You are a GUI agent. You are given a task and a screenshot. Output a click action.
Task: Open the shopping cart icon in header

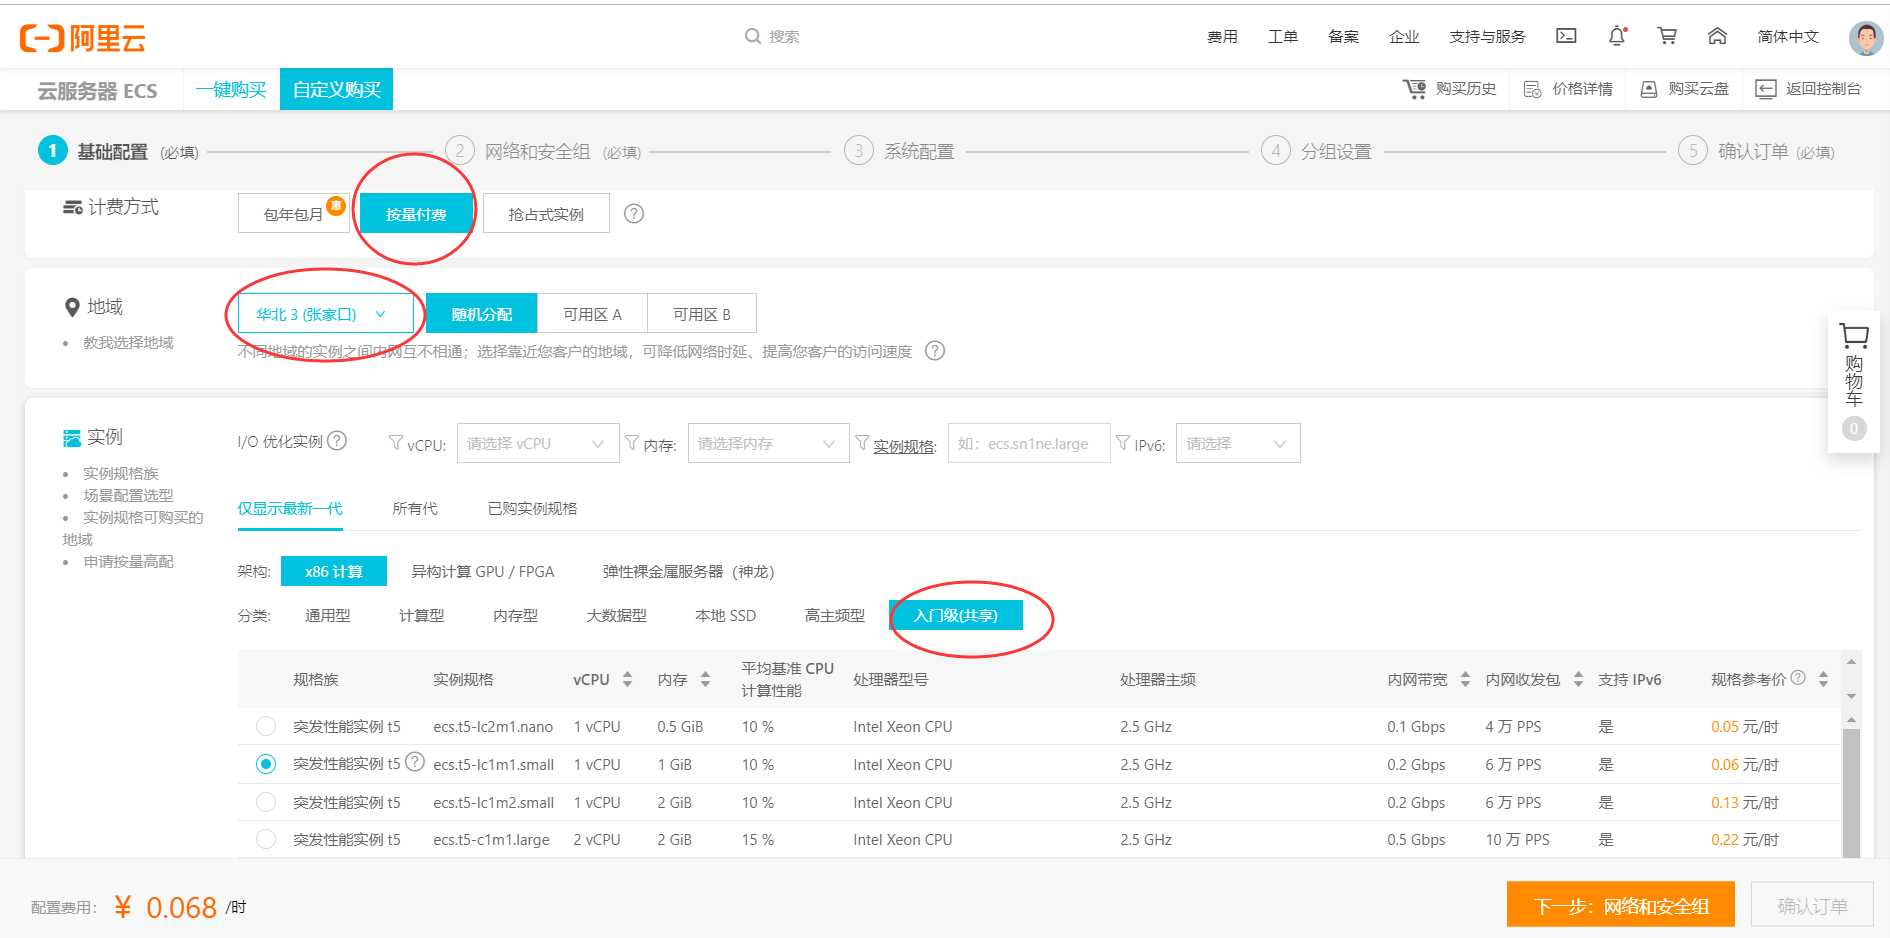[1667, 36]
